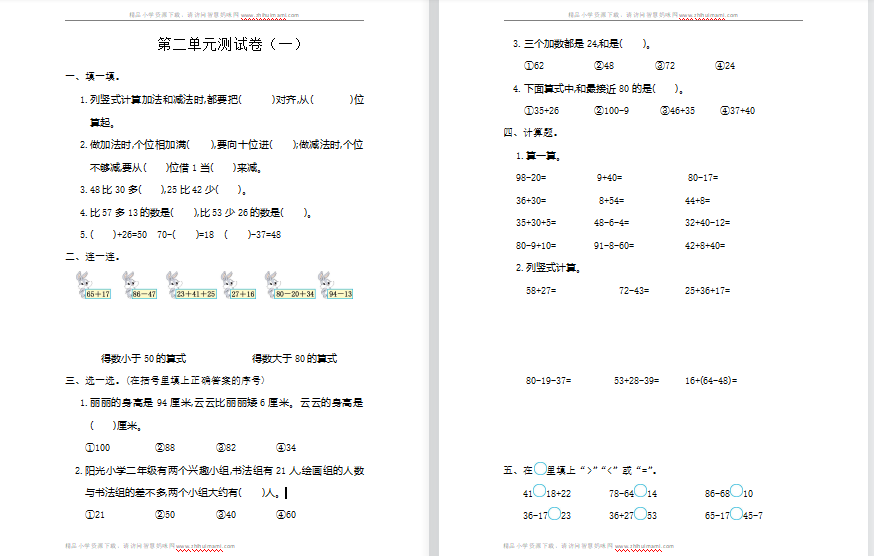
Task: Select answer option ②48
Action: point(604,66)
